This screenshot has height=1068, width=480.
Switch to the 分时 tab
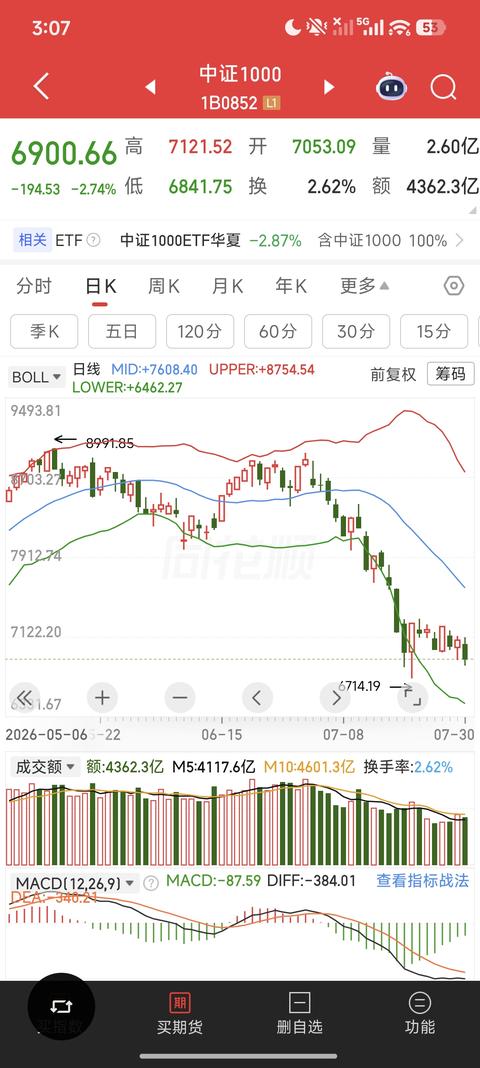pyautogui.click(x=34, y=286)
